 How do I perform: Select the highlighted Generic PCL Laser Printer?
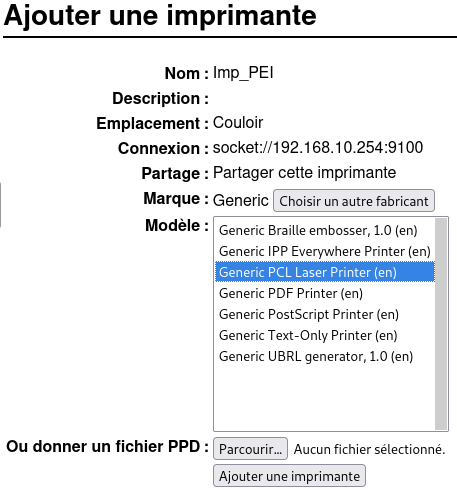[x=325, y=272]
